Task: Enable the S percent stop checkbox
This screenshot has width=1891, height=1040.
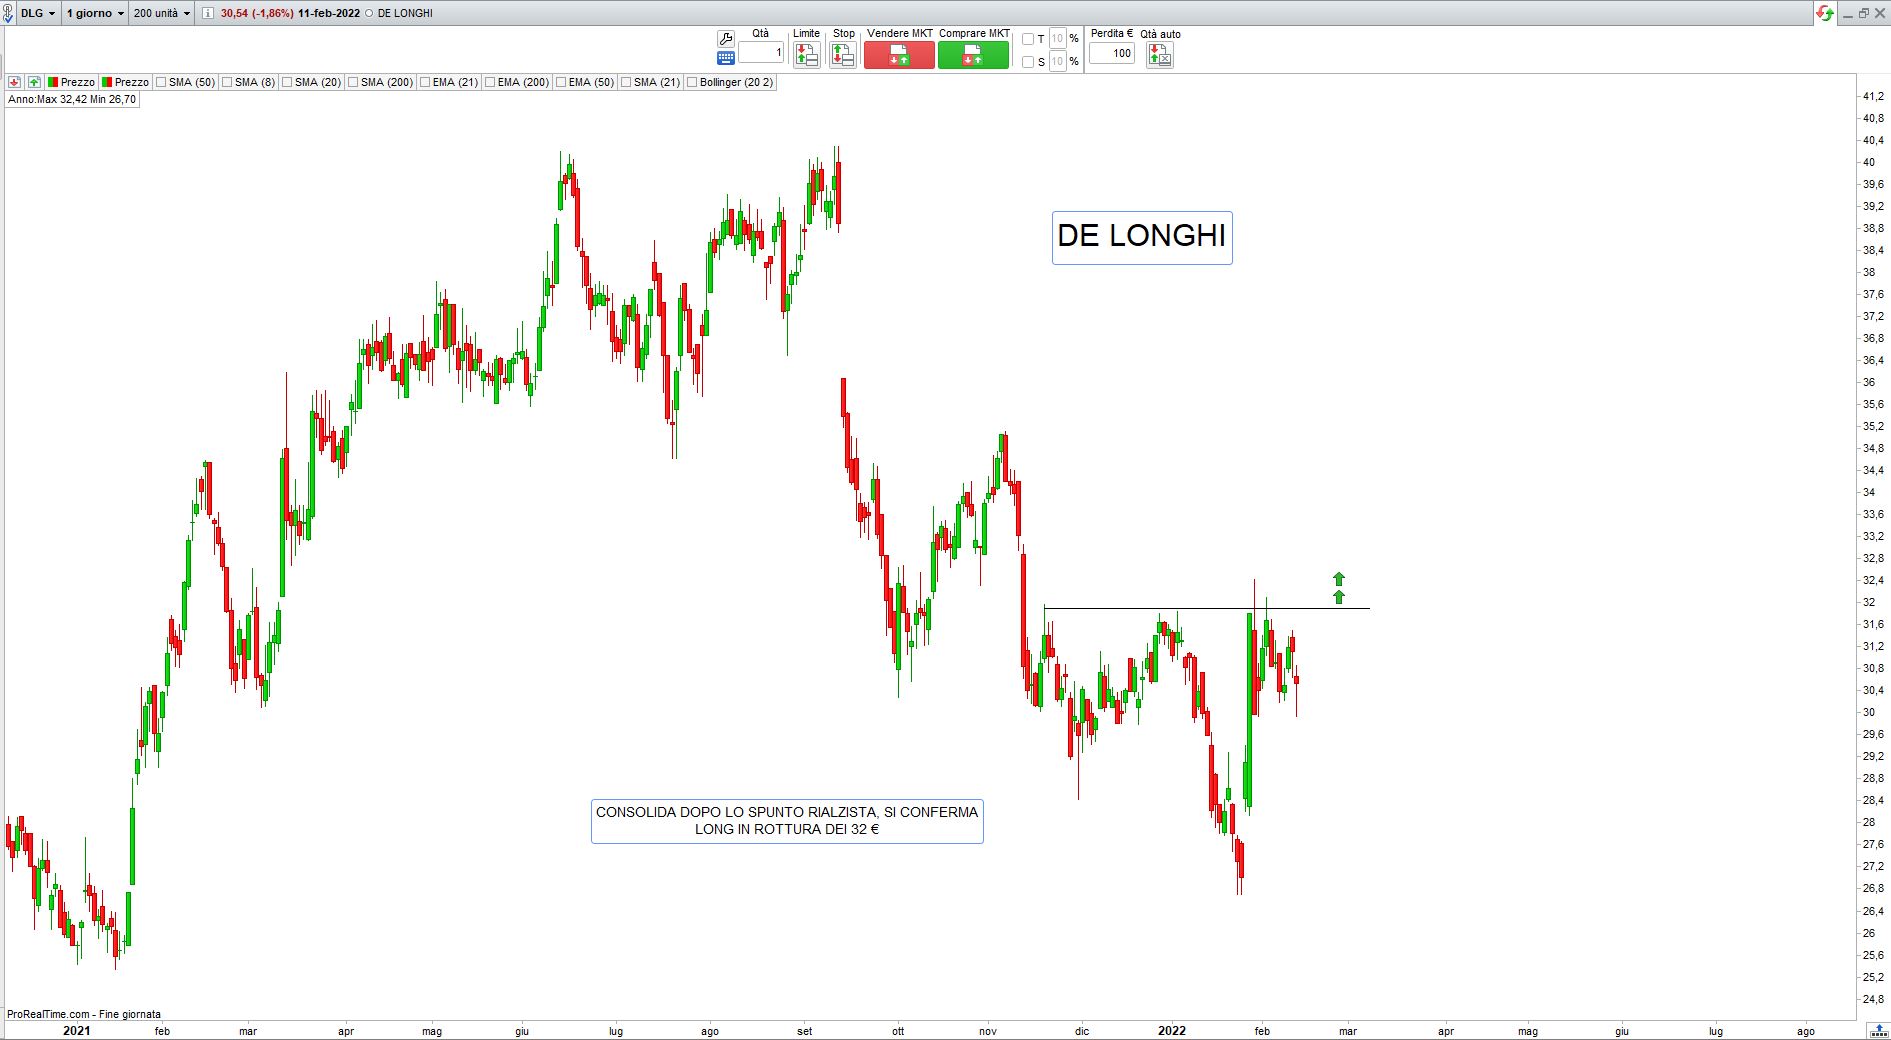Action: (x=1028, y=62)
